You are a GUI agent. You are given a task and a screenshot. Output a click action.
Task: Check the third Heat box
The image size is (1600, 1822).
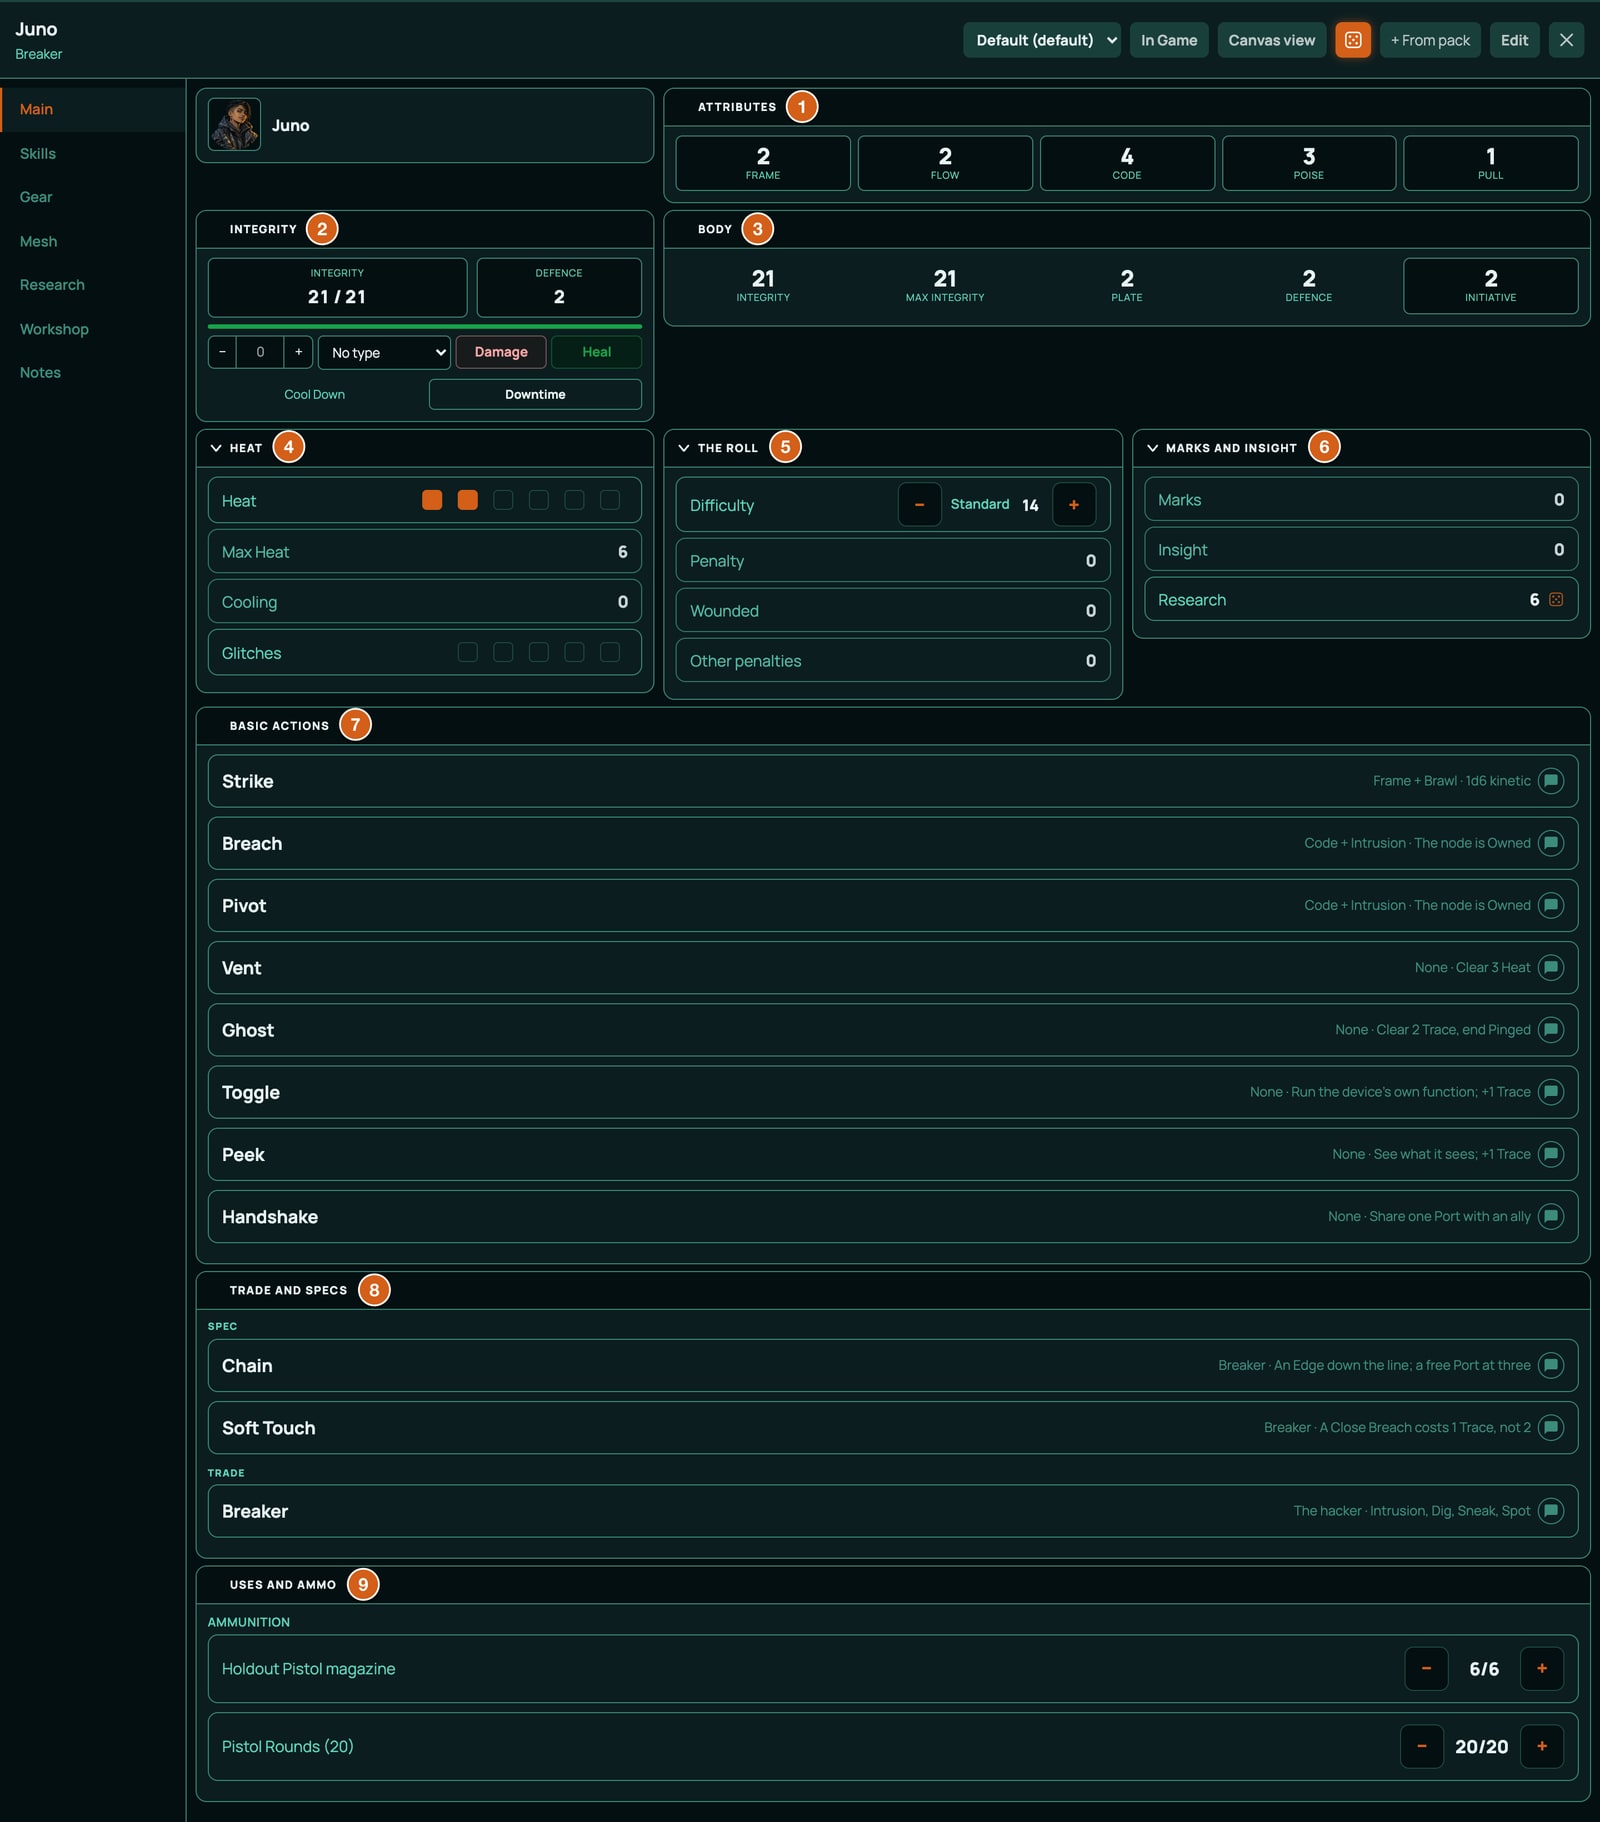pyautogui.click(x=503, y=500)
